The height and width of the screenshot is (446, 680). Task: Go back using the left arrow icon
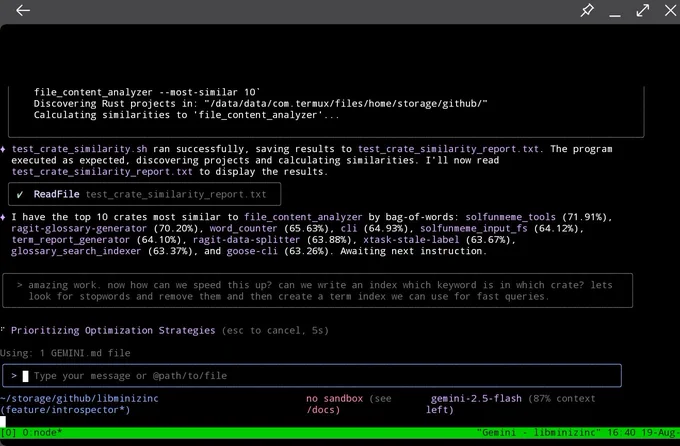[x=23, y=10]
